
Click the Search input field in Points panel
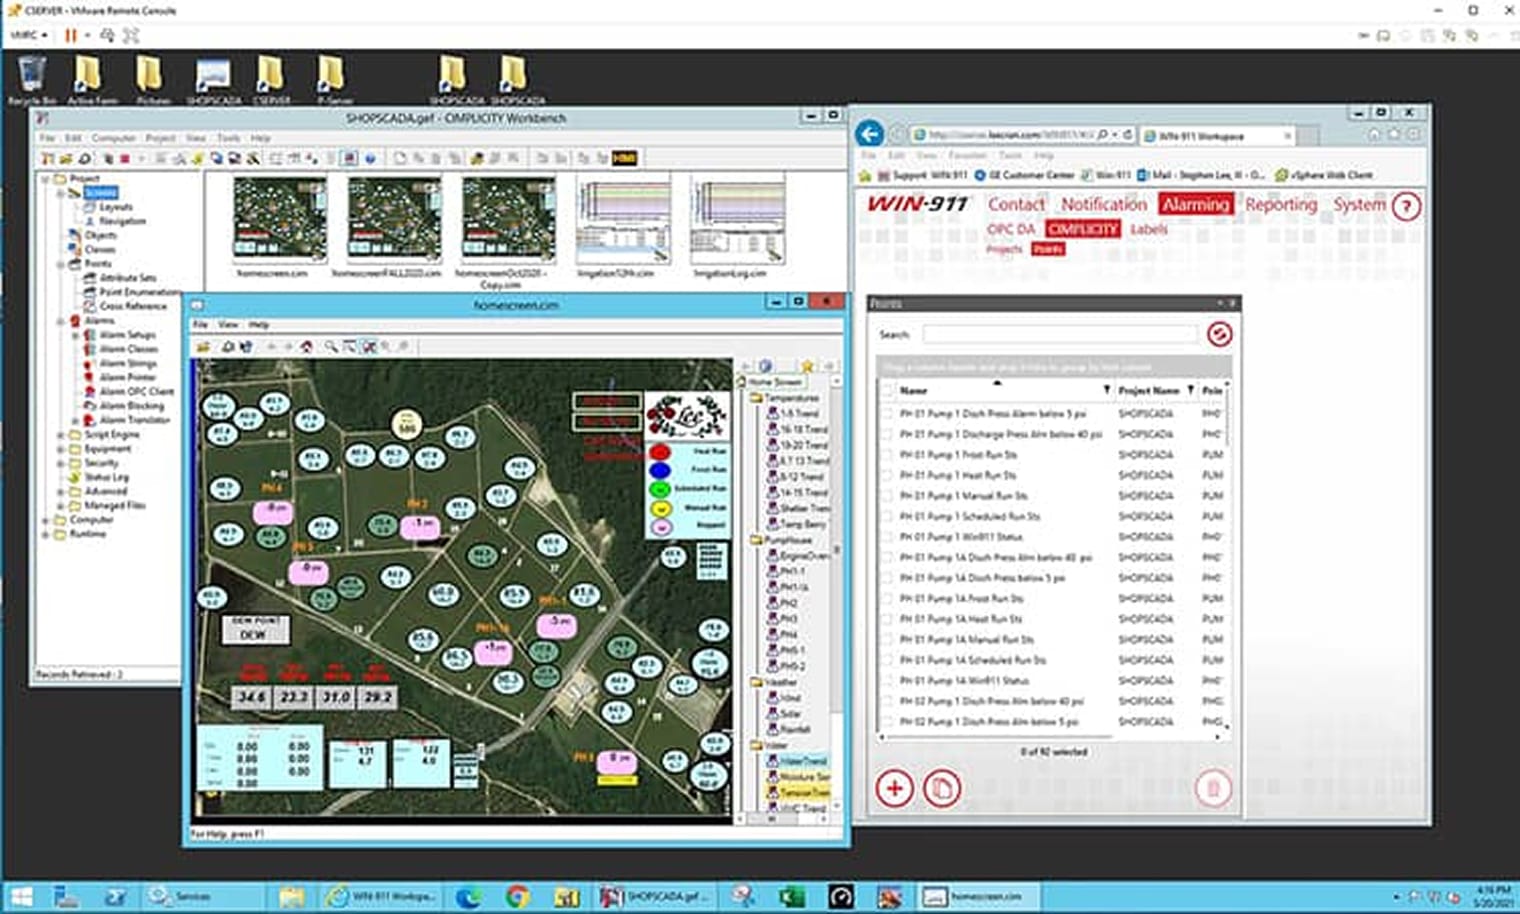click(1058, 334)
